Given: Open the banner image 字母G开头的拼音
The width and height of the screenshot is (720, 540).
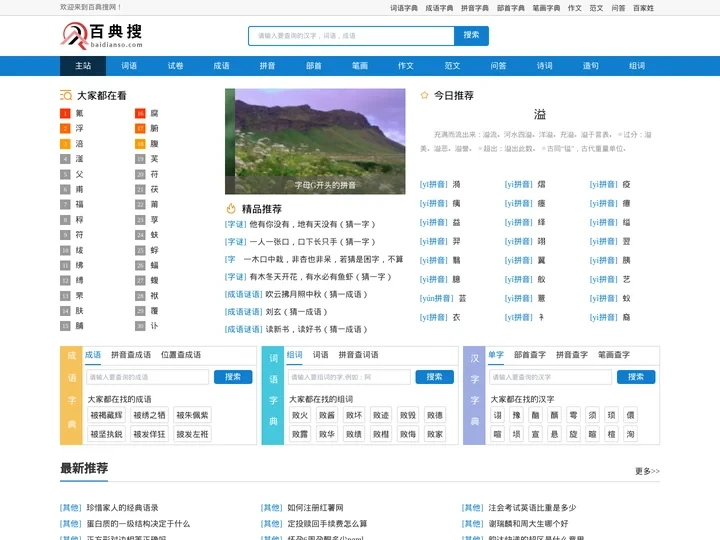Looking at the screenshot, I should (315, 141).
